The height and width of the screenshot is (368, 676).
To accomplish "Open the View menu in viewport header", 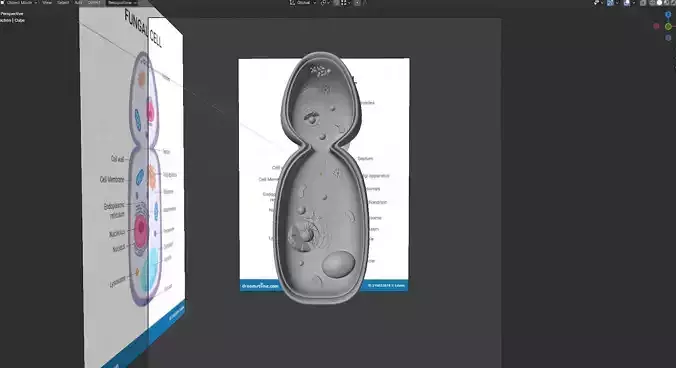I will 47,3.
